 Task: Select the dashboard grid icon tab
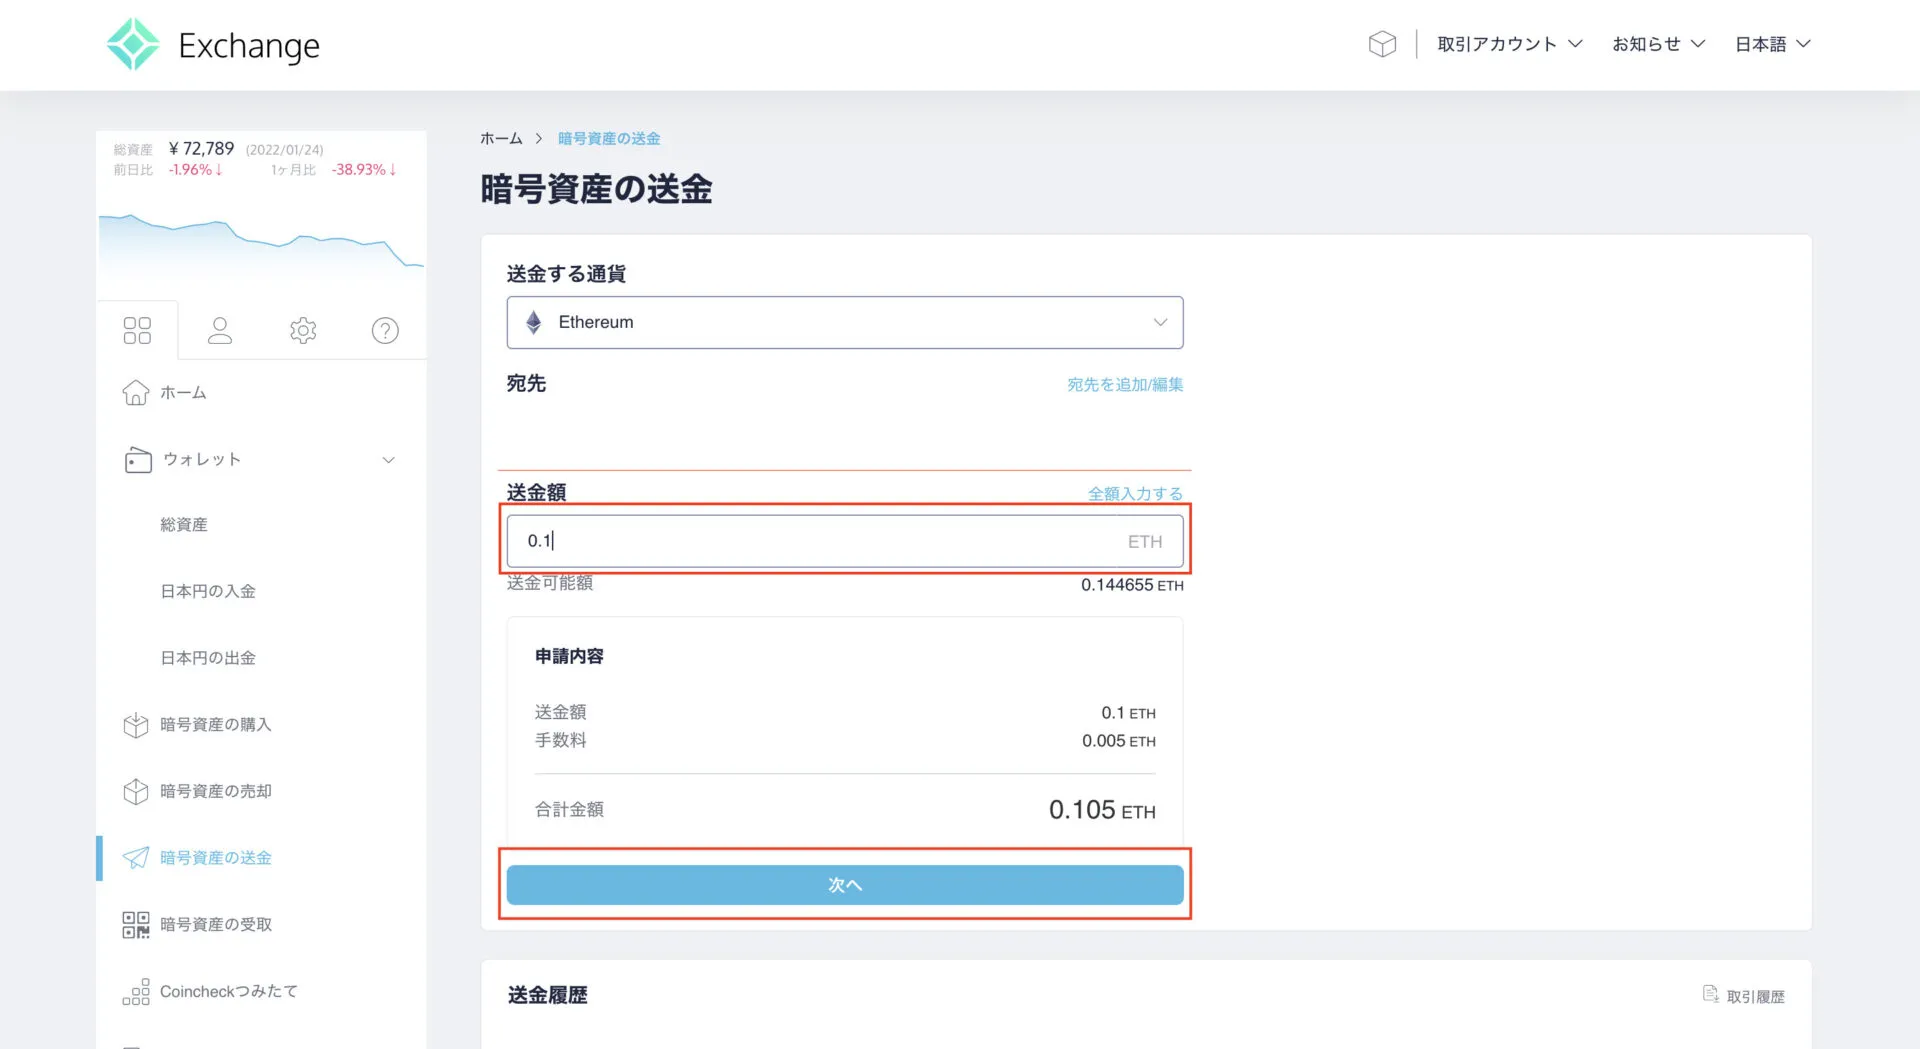tap(137, 328)
